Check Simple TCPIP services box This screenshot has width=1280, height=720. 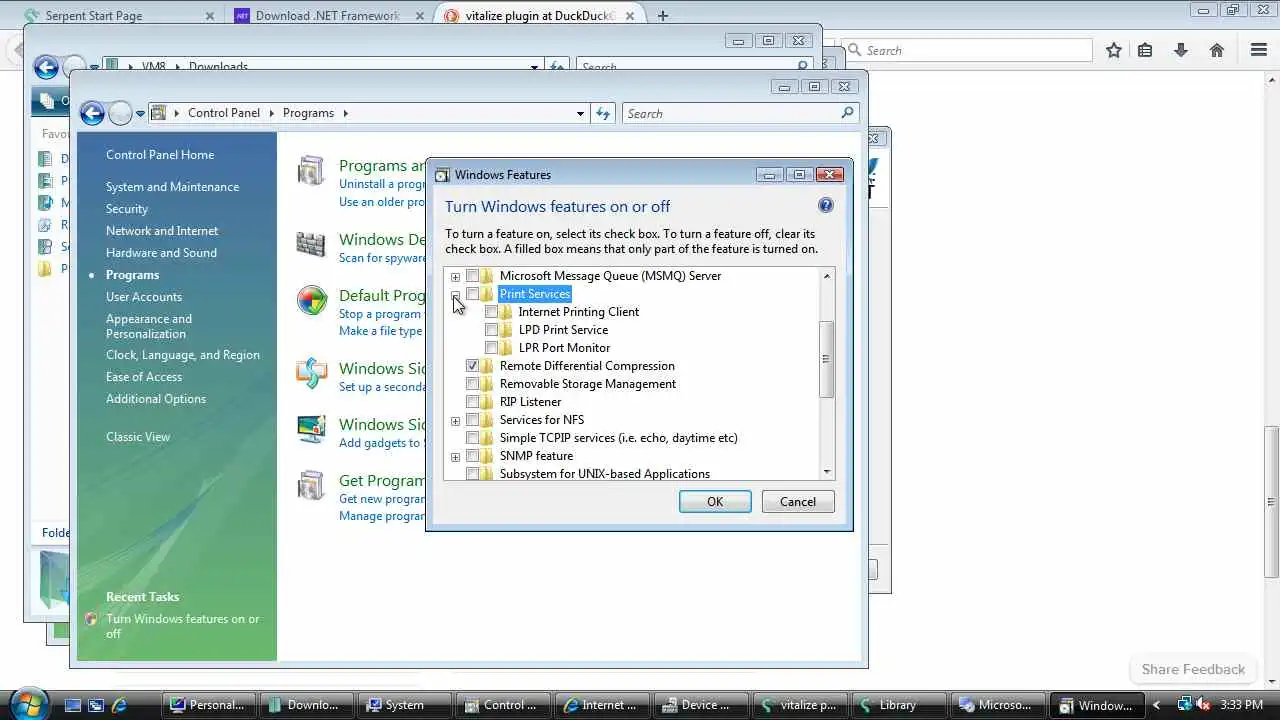pos(472,438)
